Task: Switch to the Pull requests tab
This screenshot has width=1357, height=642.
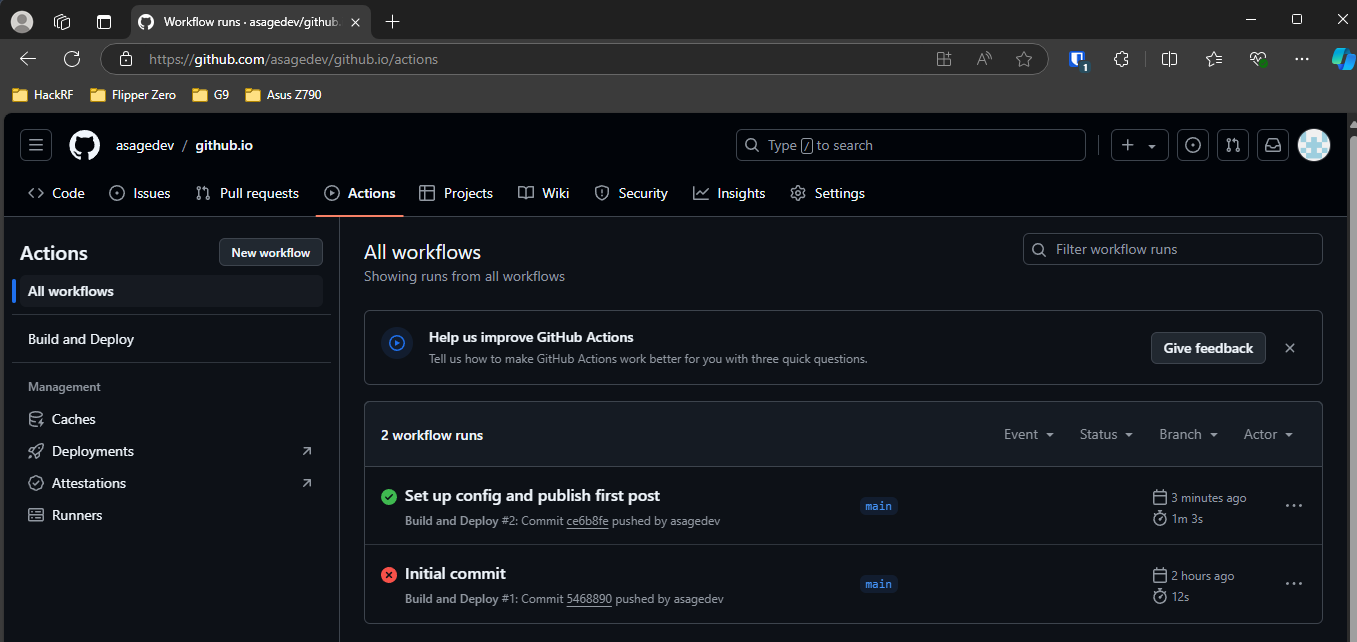Action: [247, 193]
